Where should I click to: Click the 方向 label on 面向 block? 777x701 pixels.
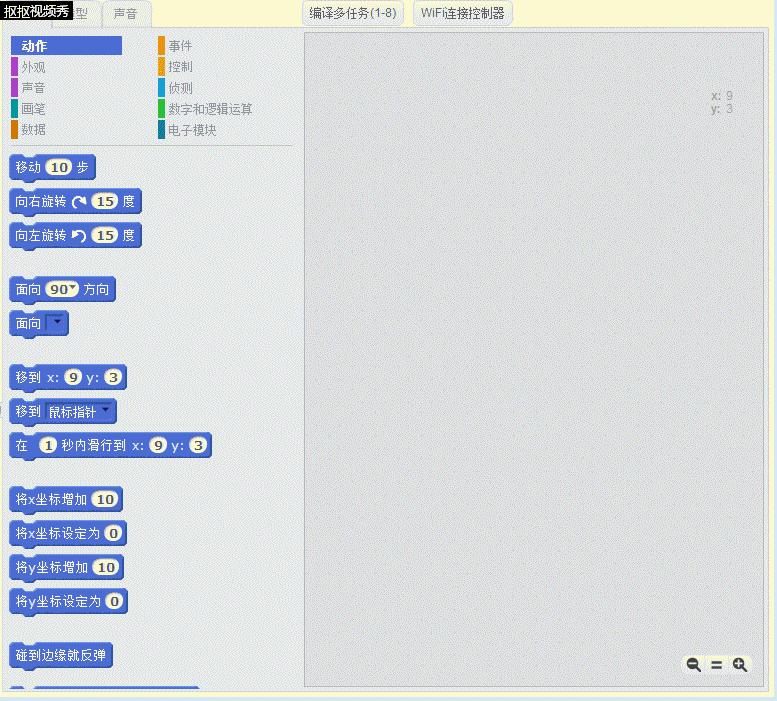96,289
